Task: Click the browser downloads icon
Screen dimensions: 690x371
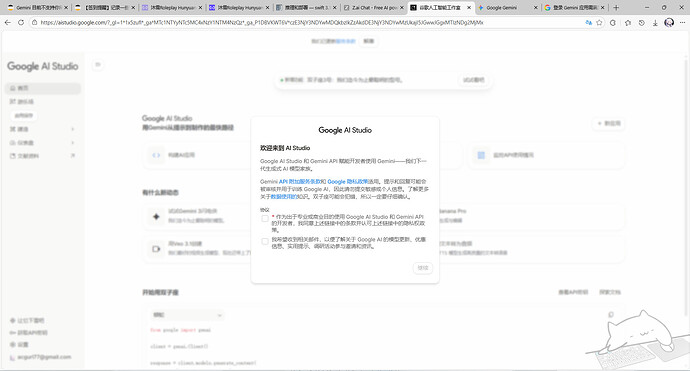Action: point(655,22)
